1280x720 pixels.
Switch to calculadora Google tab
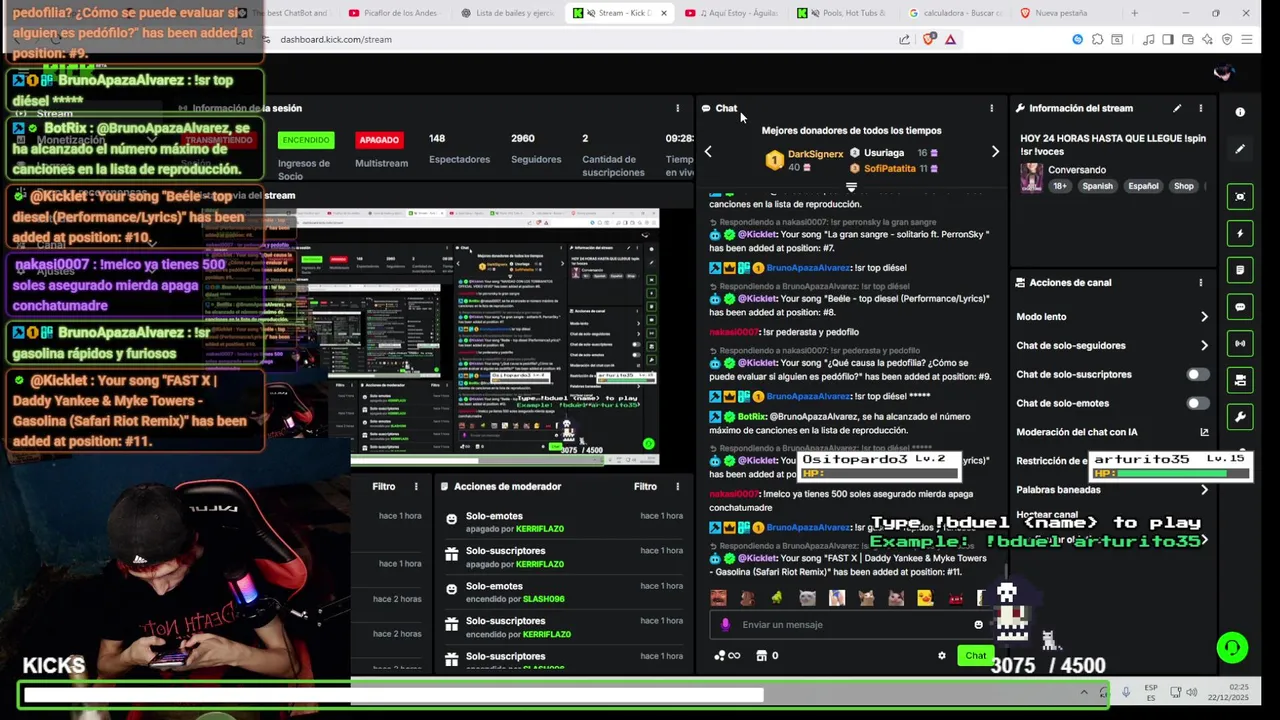coord(955,13)
